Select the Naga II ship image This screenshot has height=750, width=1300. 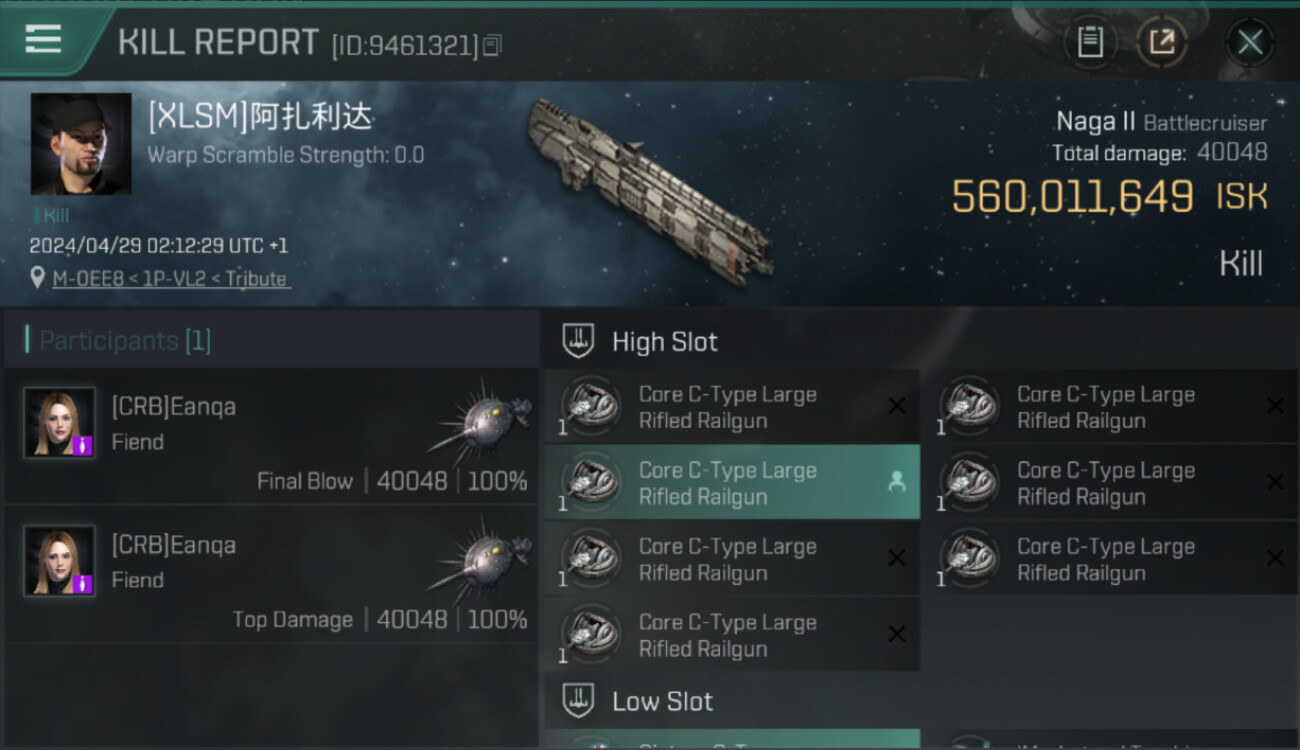(650, 188)
